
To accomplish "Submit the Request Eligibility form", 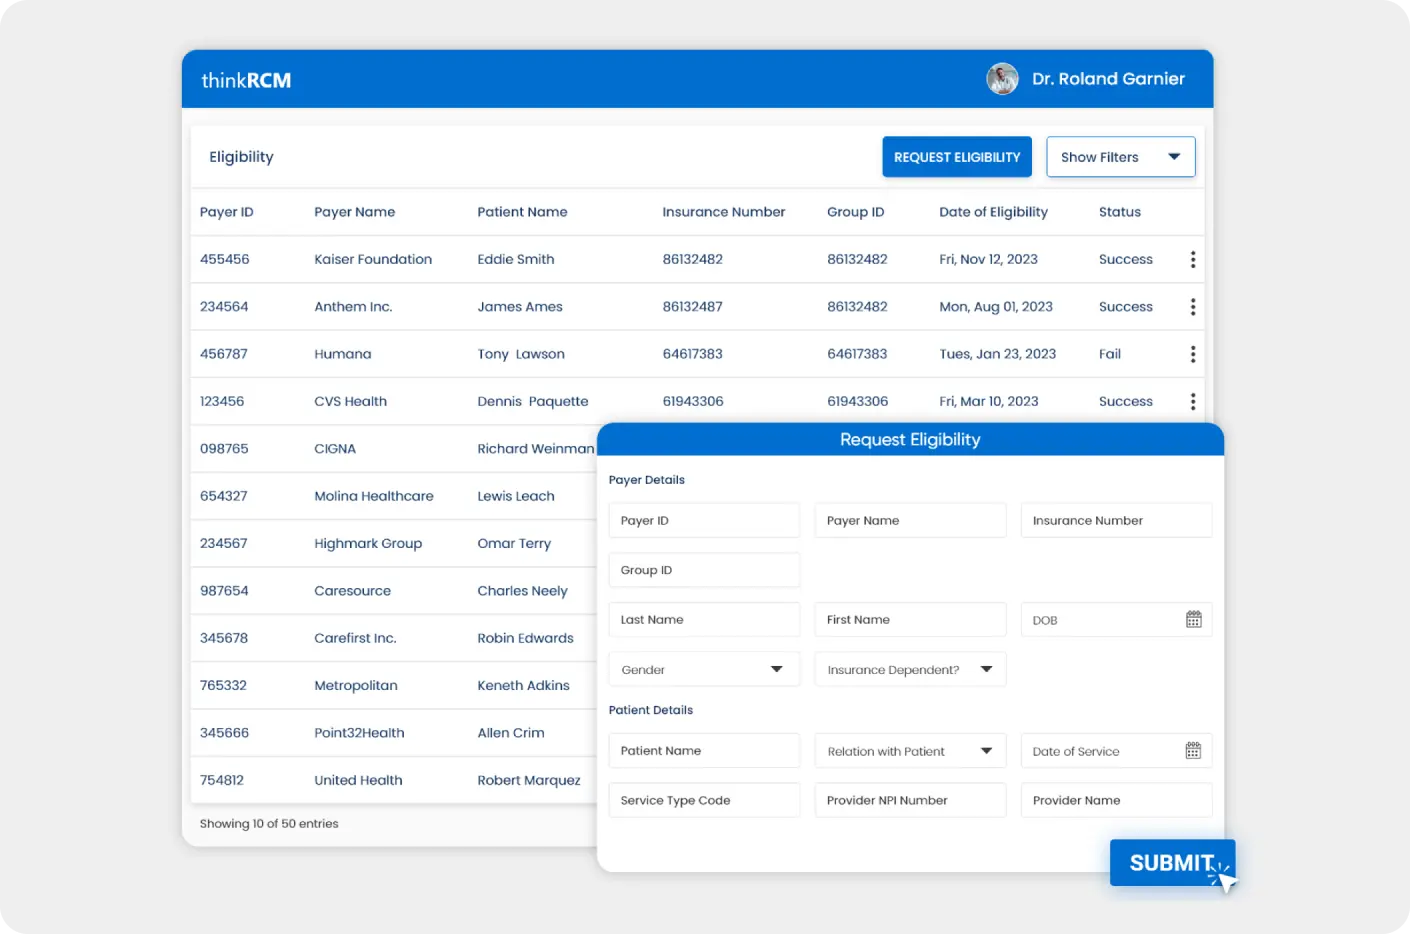I will pos(1171,862).
